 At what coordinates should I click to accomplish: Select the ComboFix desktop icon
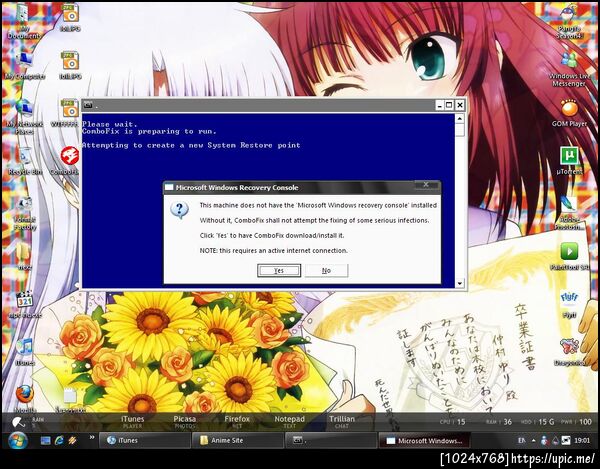(70, 161)
